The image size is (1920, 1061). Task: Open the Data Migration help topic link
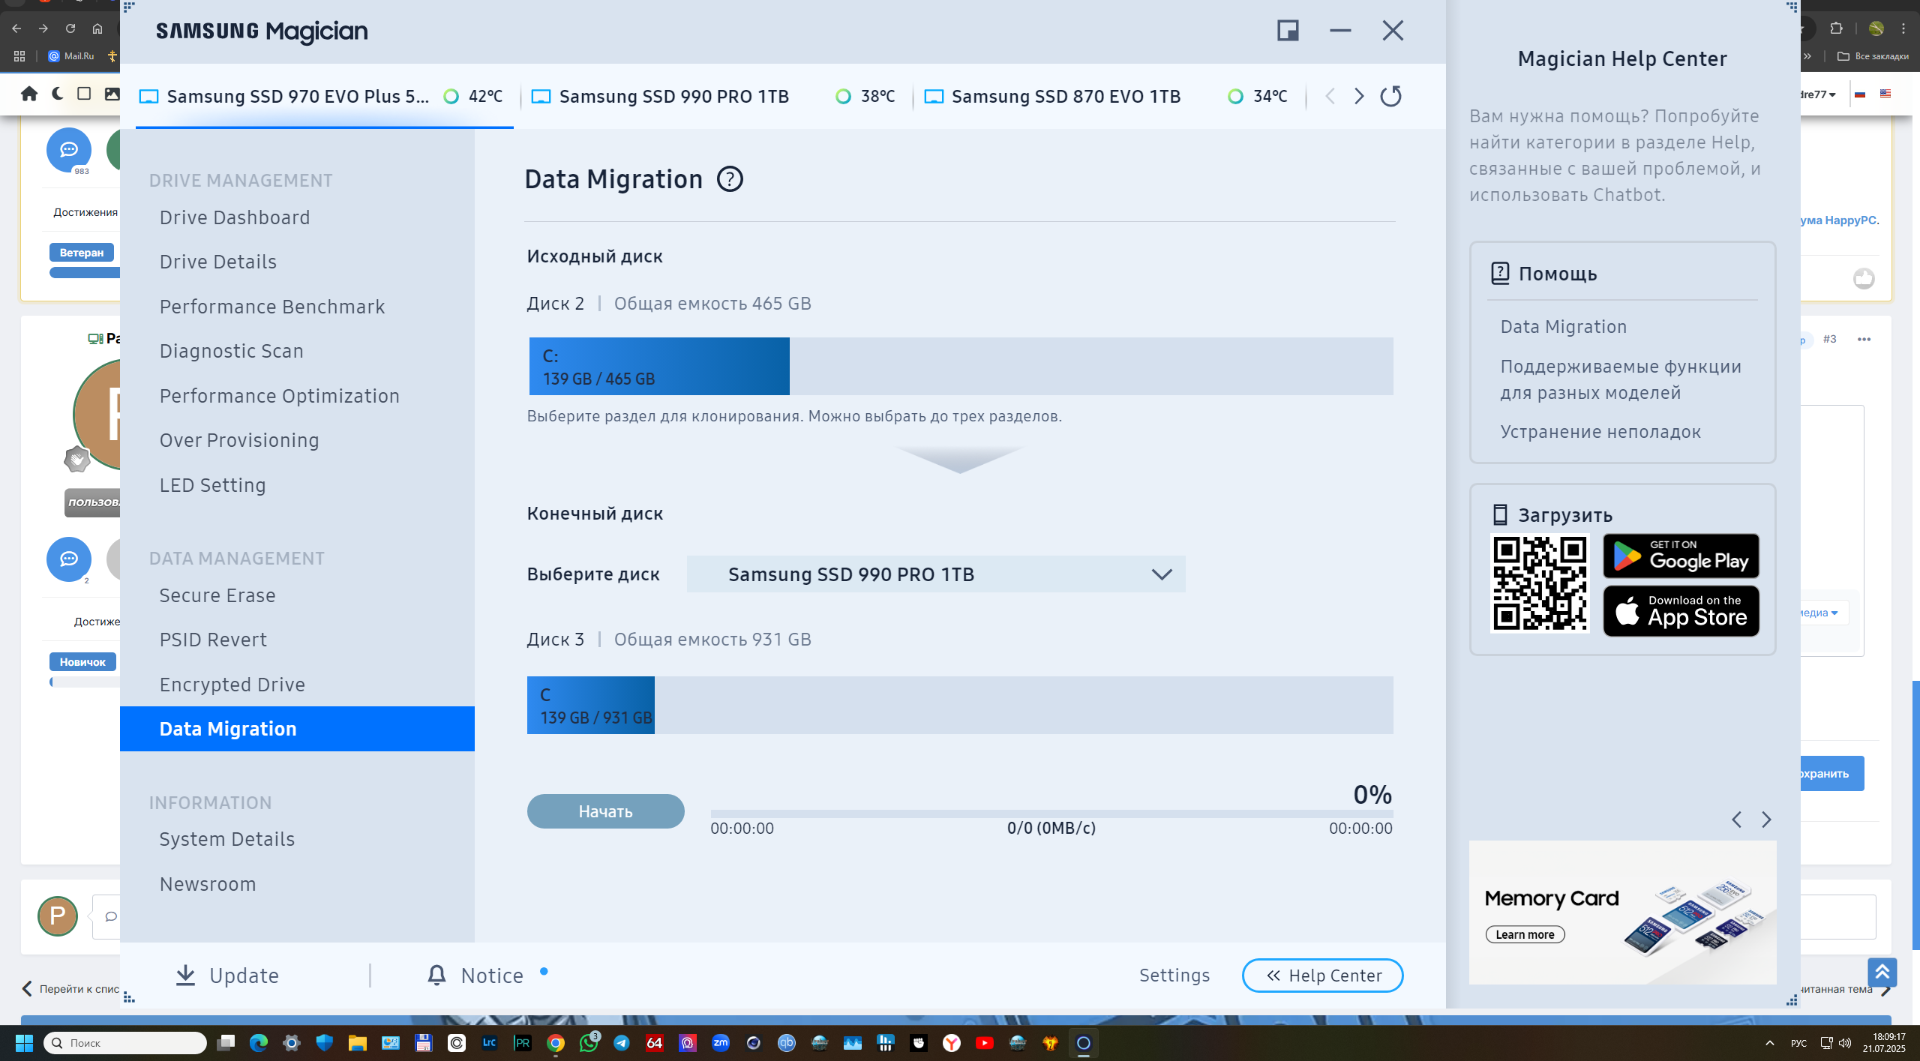(1563, 327)
